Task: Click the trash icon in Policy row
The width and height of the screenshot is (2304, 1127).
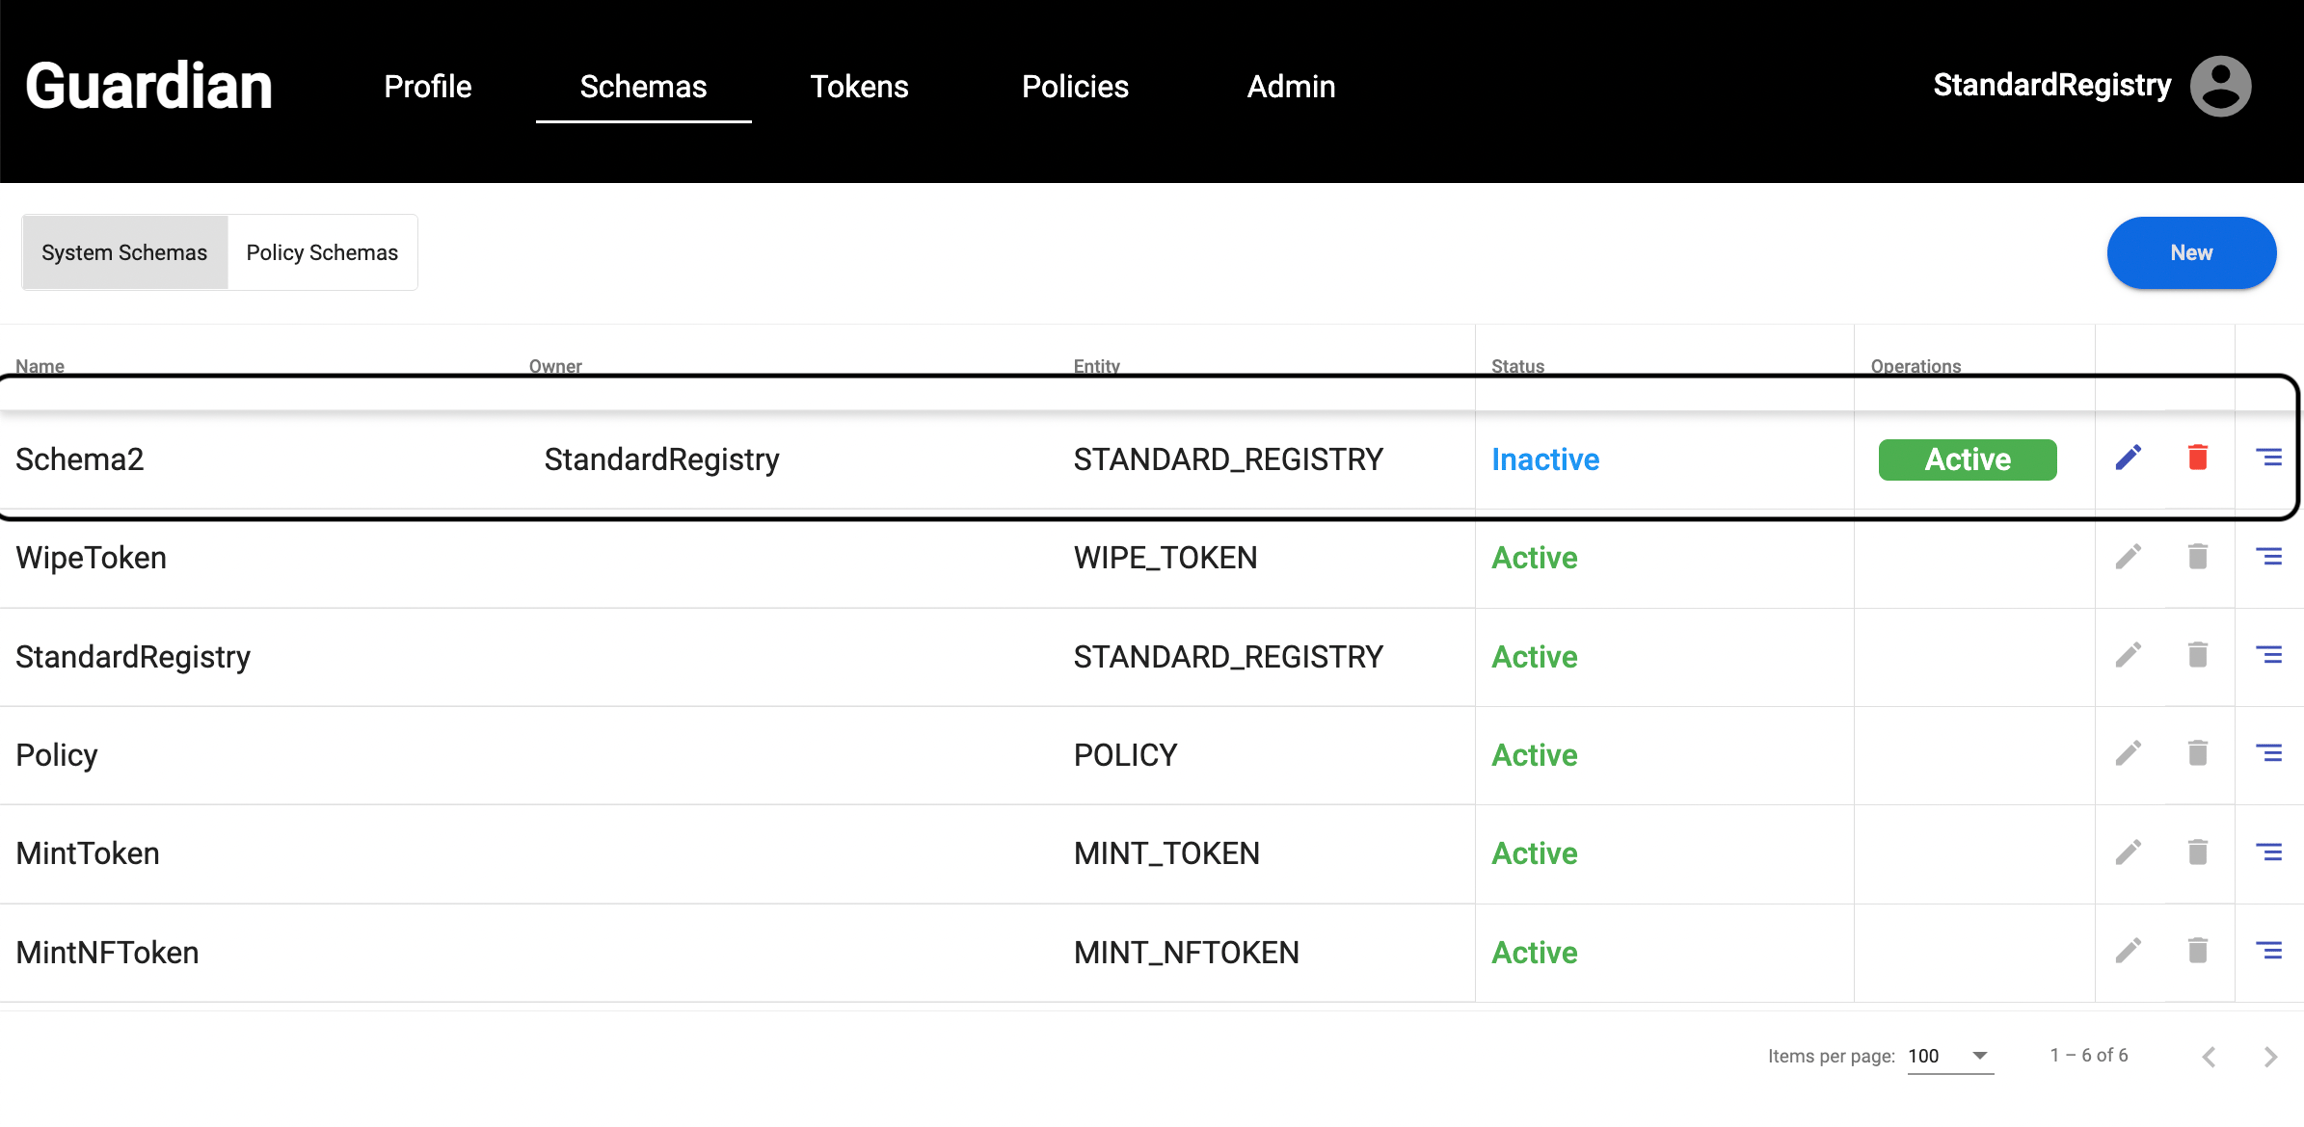Action: (2197, 753)
